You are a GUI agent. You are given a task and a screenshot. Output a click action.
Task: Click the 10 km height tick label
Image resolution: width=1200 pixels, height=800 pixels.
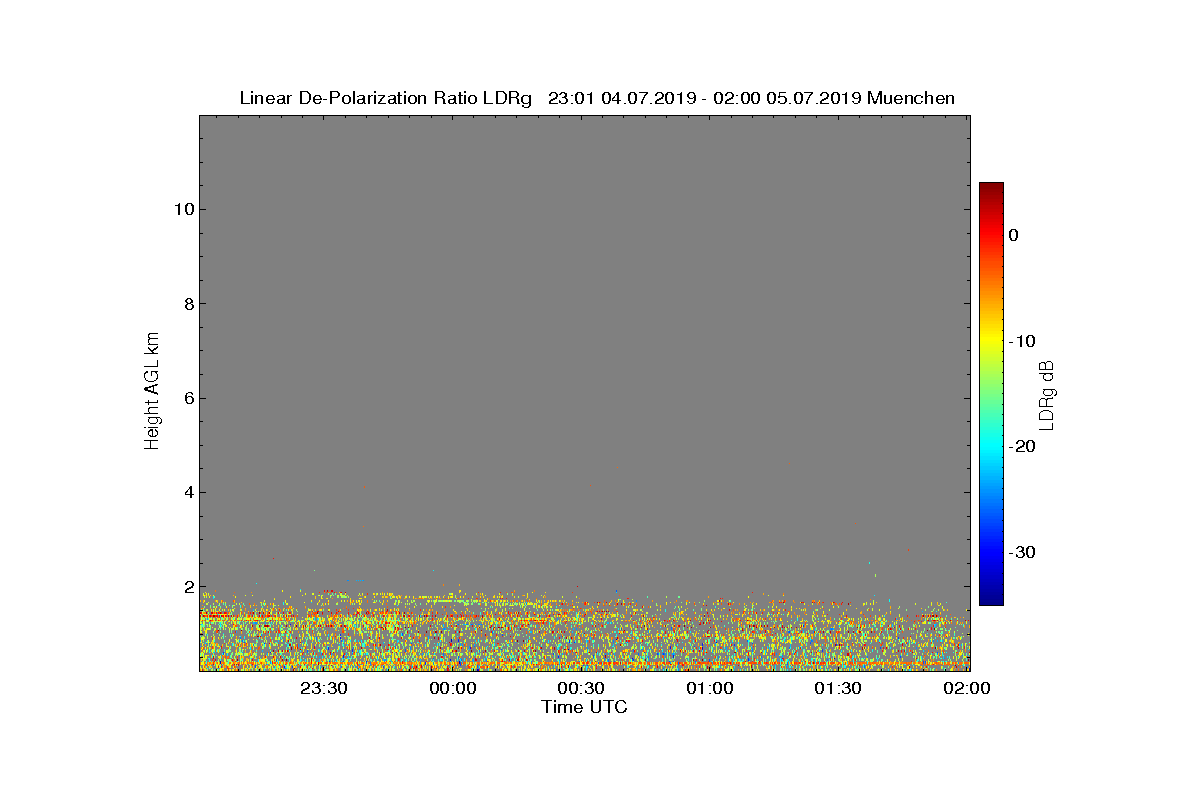click(x=181, y=209)
